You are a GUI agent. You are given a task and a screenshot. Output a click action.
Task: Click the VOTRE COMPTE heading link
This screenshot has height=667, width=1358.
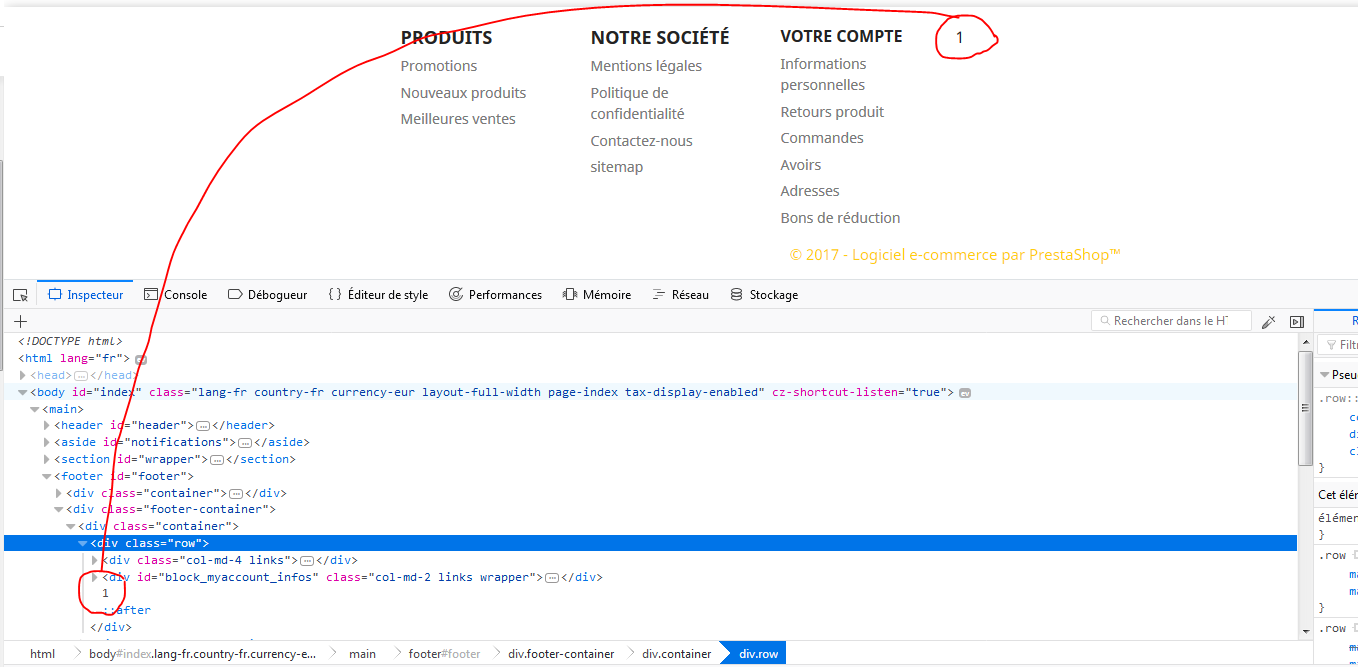[841, 36]
